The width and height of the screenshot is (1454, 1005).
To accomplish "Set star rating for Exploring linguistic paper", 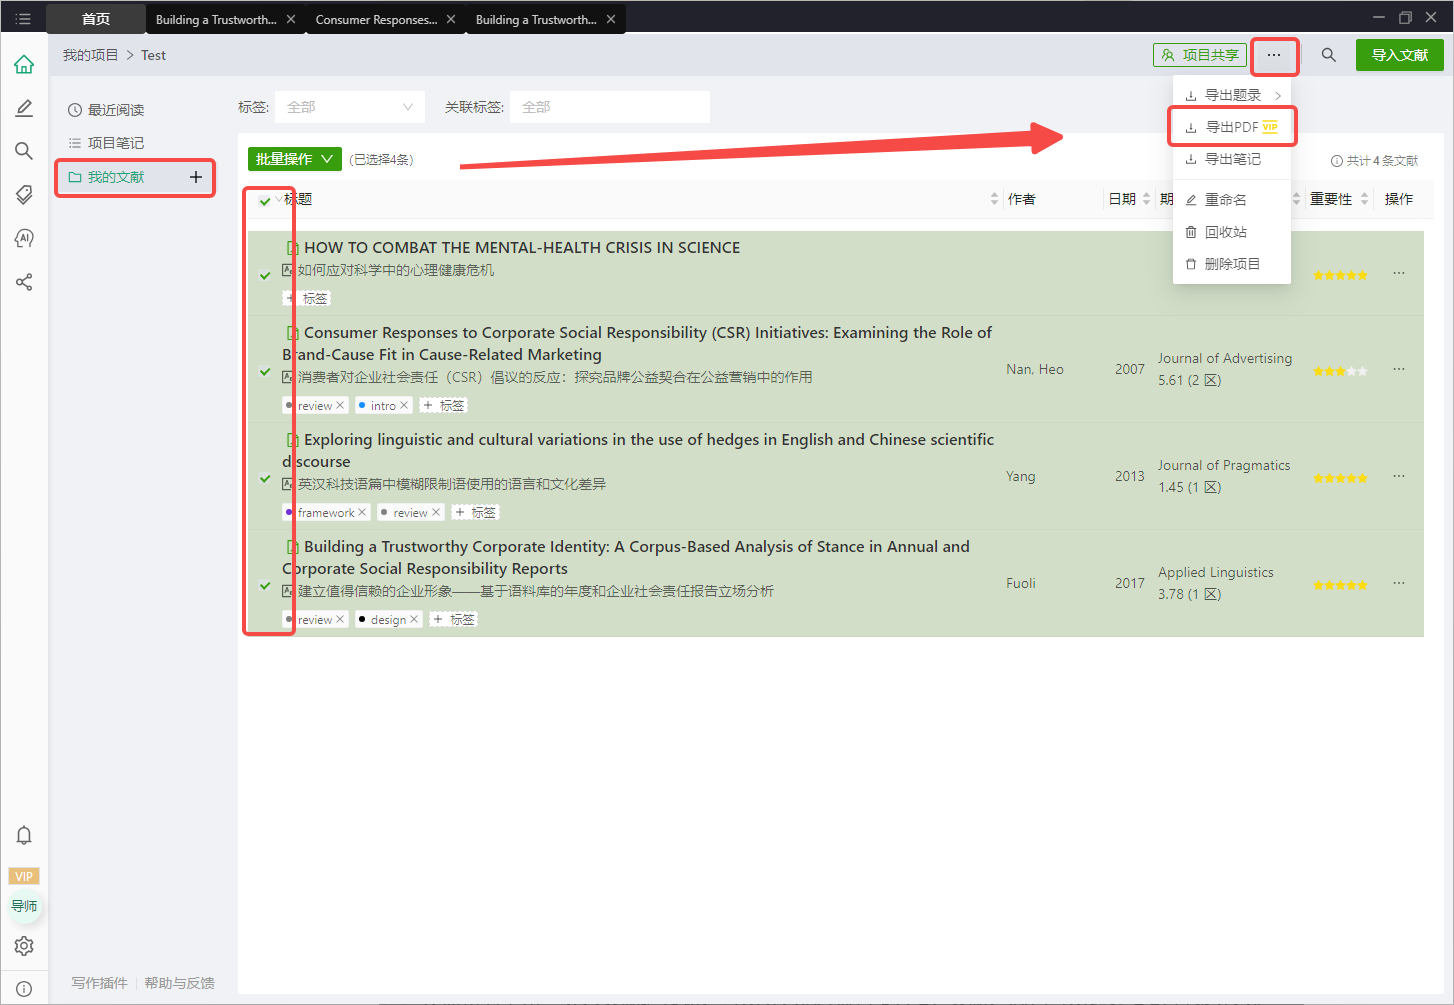I will [x=1340, y=478].
